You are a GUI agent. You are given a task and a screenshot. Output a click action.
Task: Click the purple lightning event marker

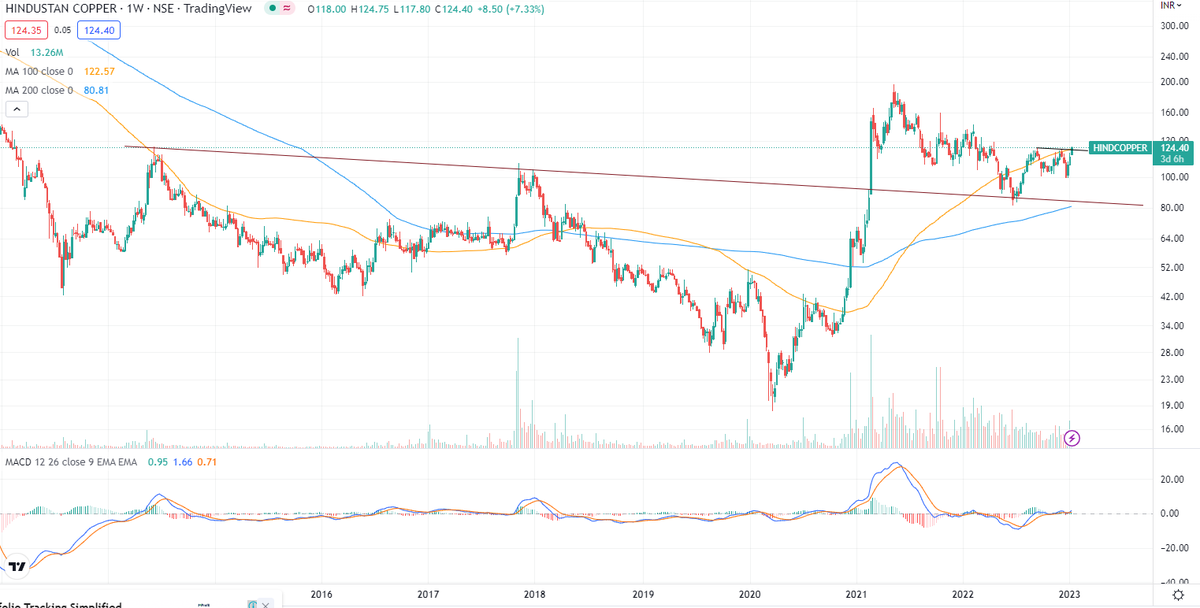coord(1072,438)
